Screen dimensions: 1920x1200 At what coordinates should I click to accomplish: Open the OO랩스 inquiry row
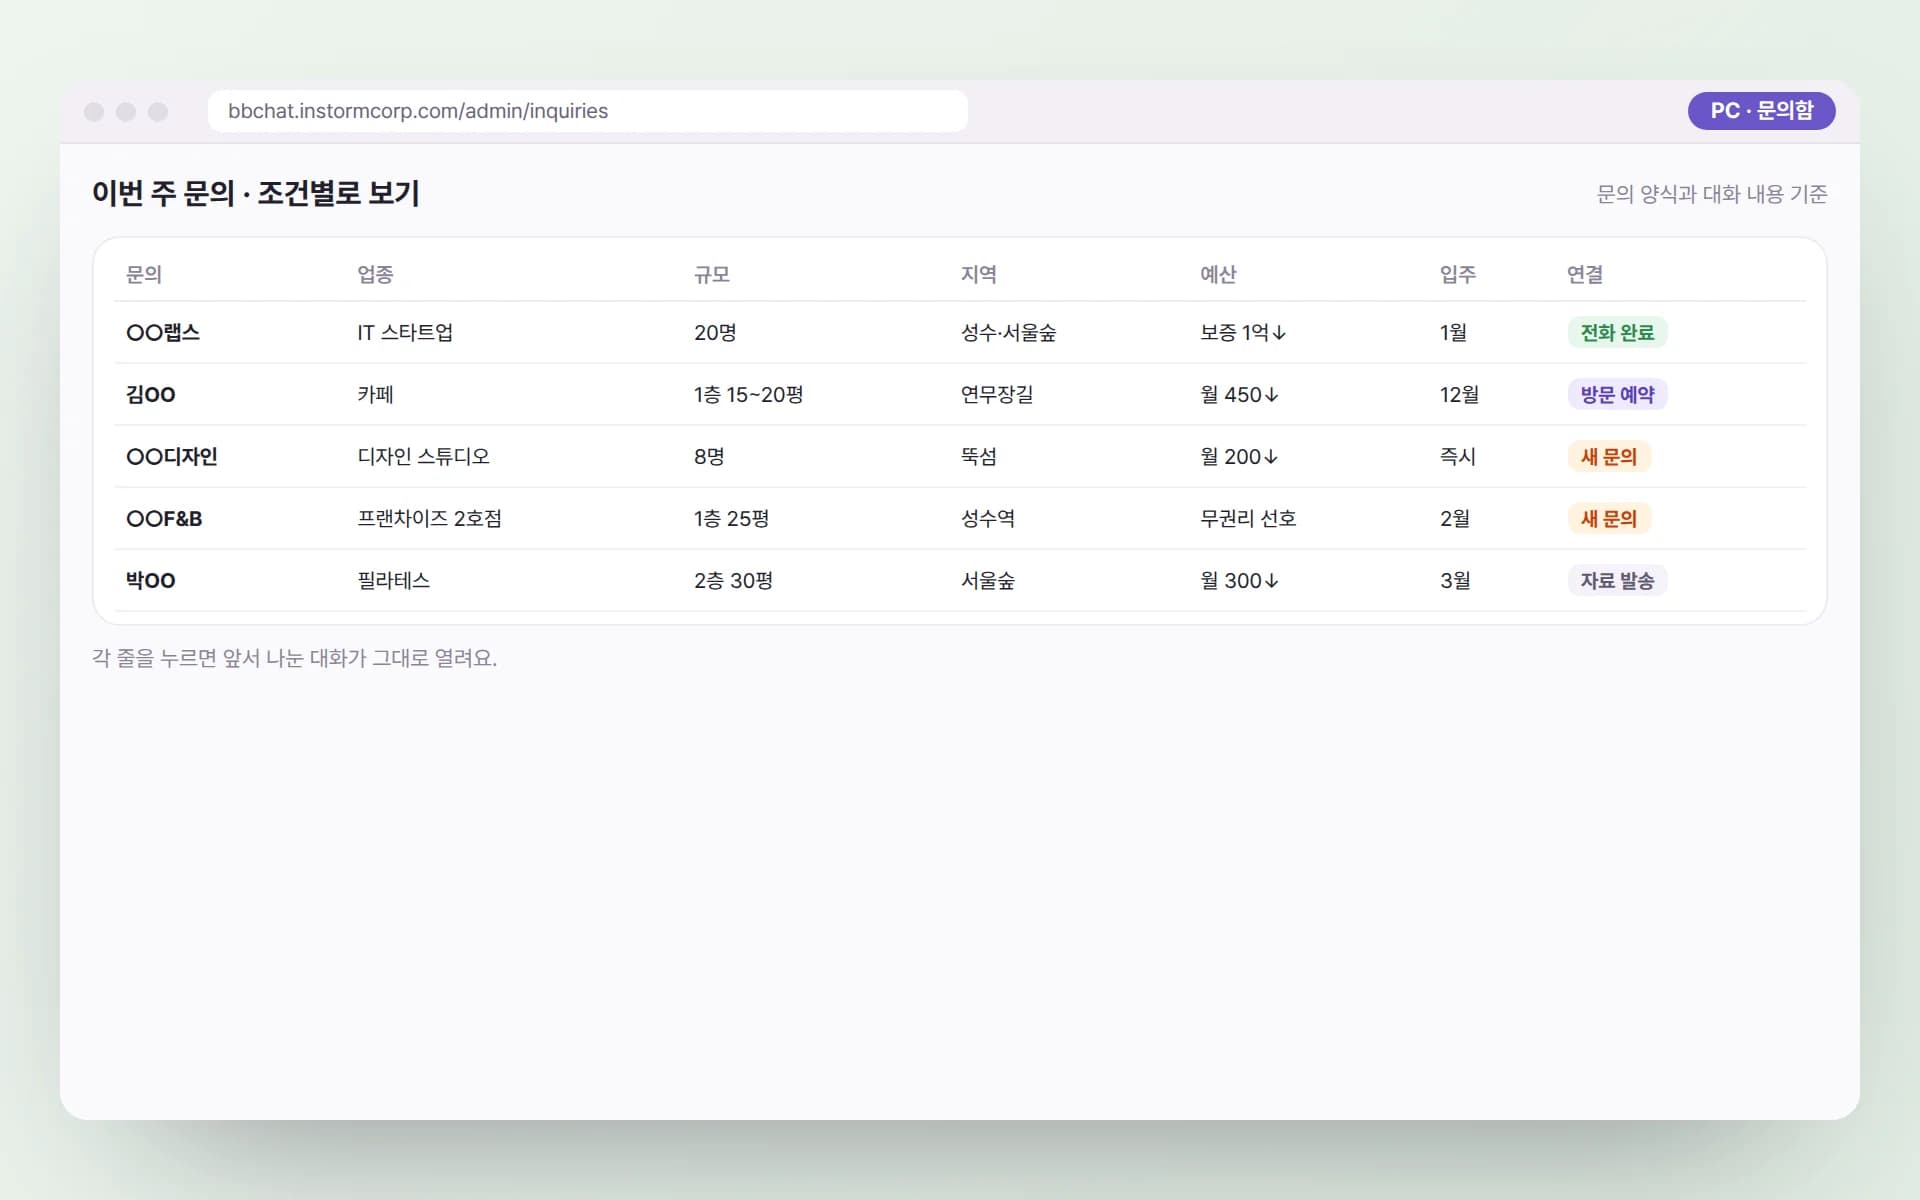[960, 332]
